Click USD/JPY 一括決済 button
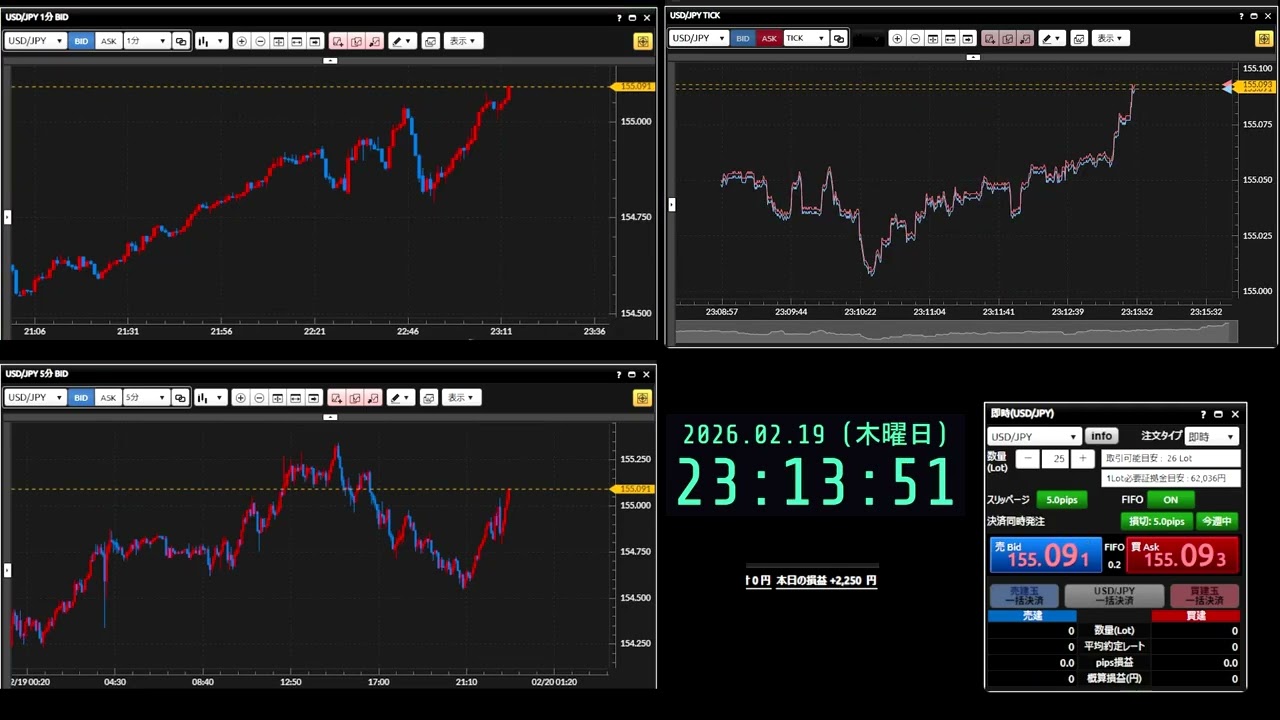1280x720 pixels. (x=1114, y=596)
